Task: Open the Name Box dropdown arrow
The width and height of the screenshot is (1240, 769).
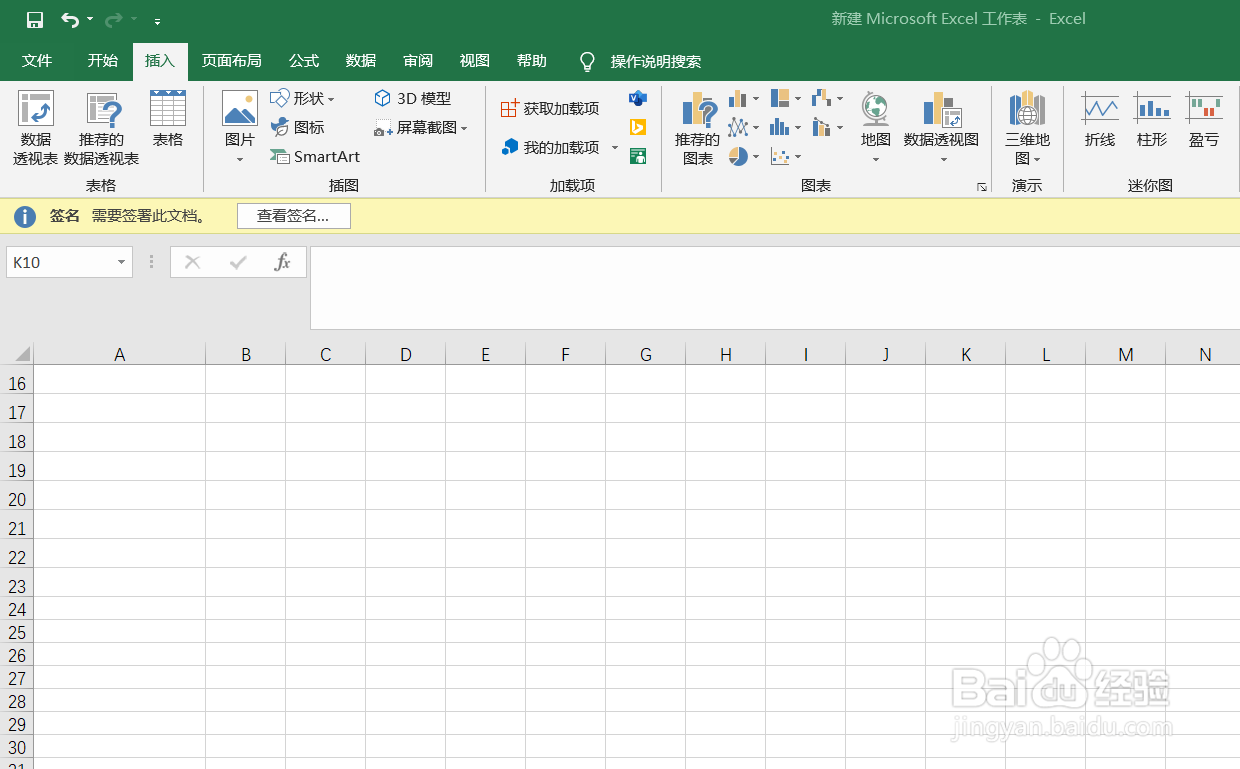Action: tap(122, 262)
